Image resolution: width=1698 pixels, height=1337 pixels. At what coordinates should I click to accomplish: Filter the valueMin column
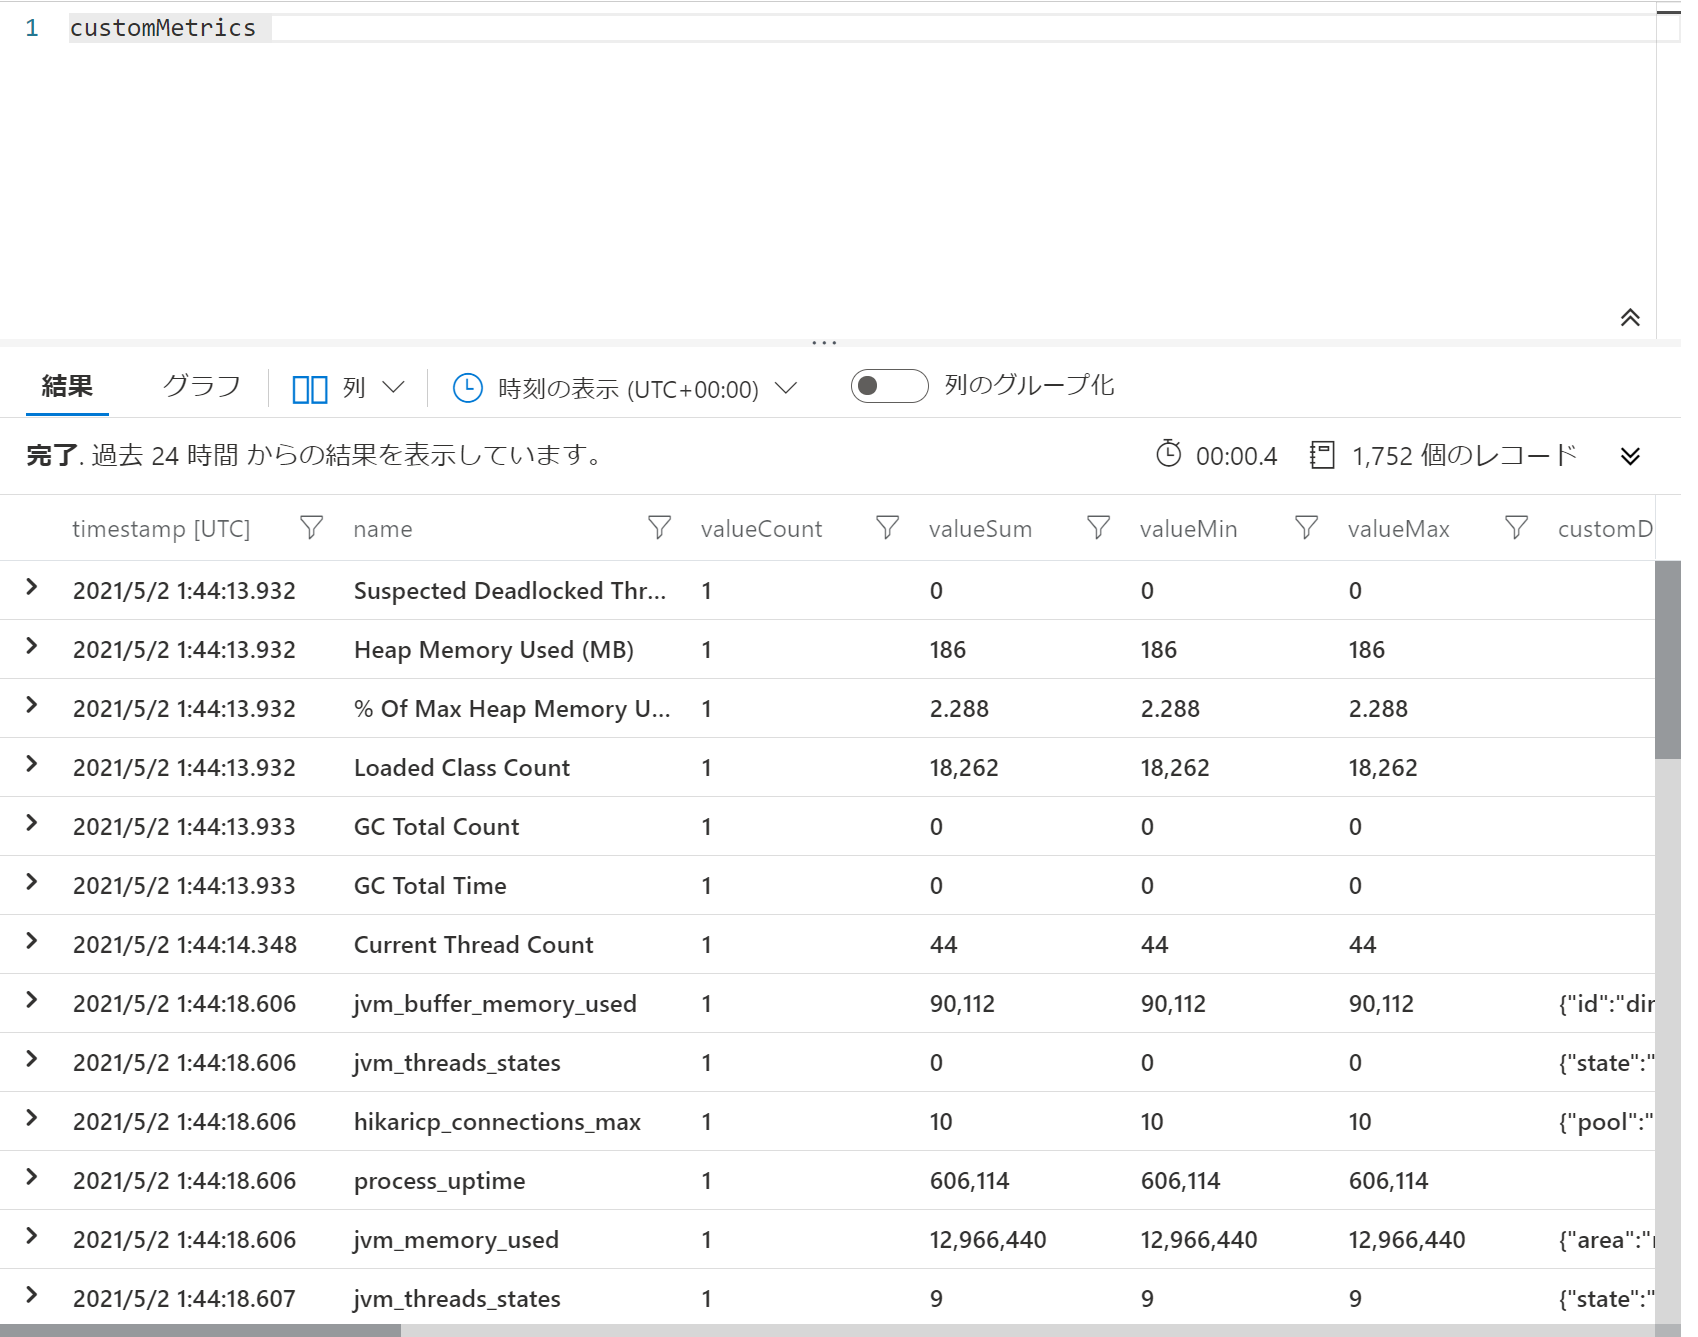click(1306, 528)
